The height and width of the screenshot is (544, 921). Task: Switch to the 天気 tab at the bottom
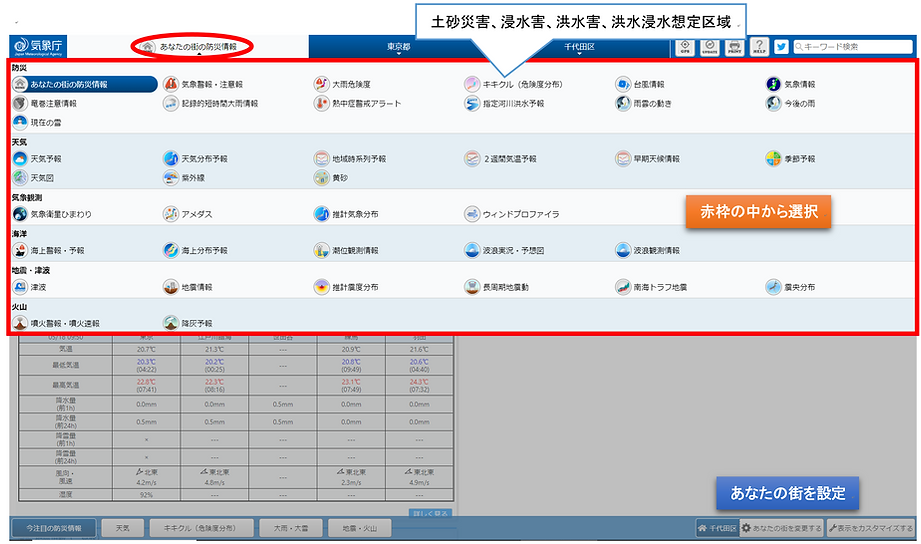tap(123, 528)
